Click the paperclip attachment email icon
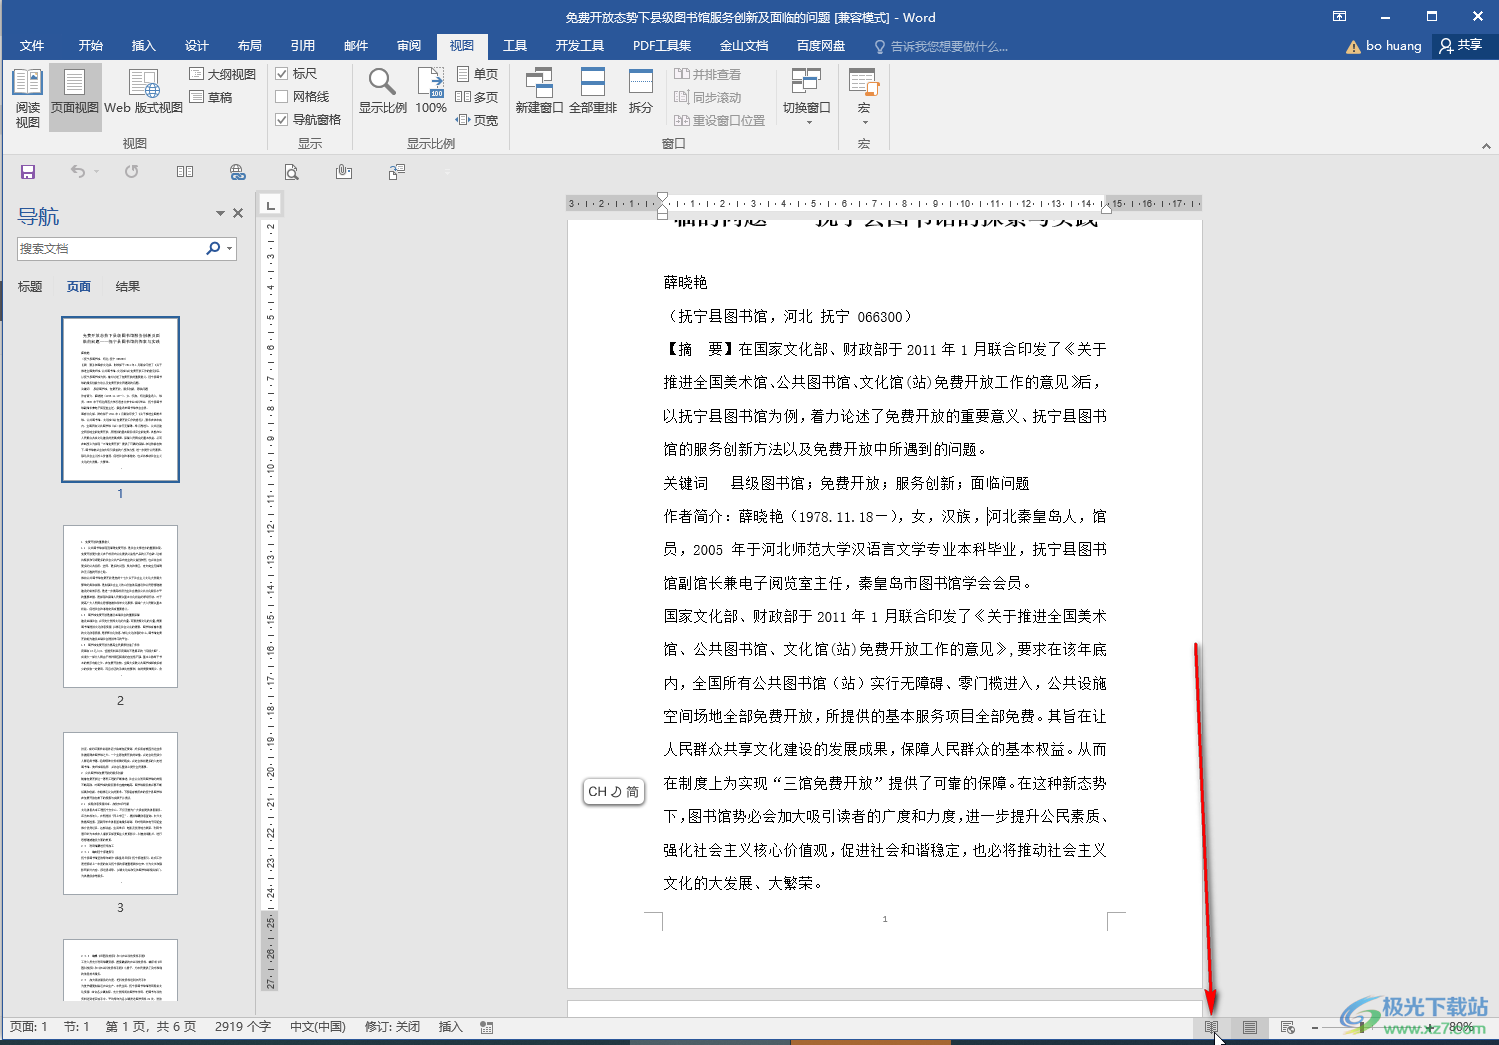The image size is (1499, 1045). (x=344, y=172)
